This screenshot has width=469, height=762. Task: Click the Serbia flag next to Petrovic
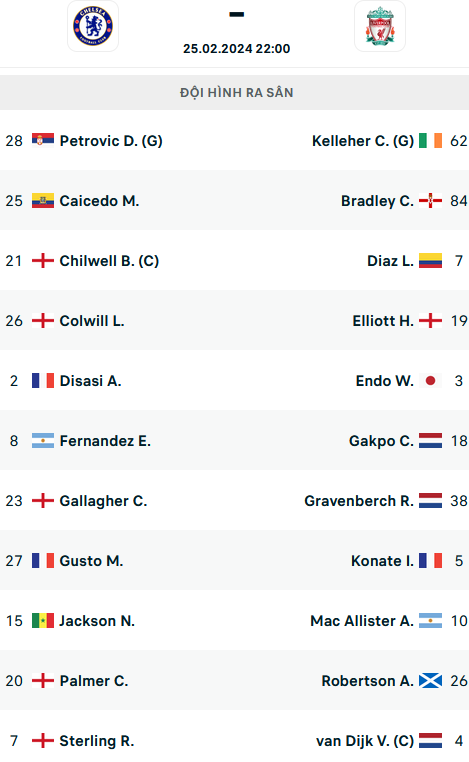(43, 140)
